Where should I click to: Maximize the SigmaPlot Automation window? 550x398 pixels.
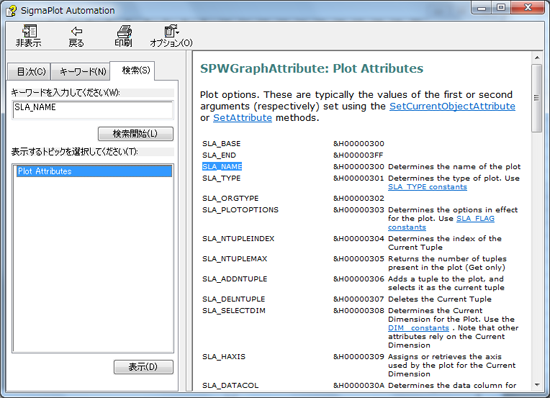click(x=501, y=8)
